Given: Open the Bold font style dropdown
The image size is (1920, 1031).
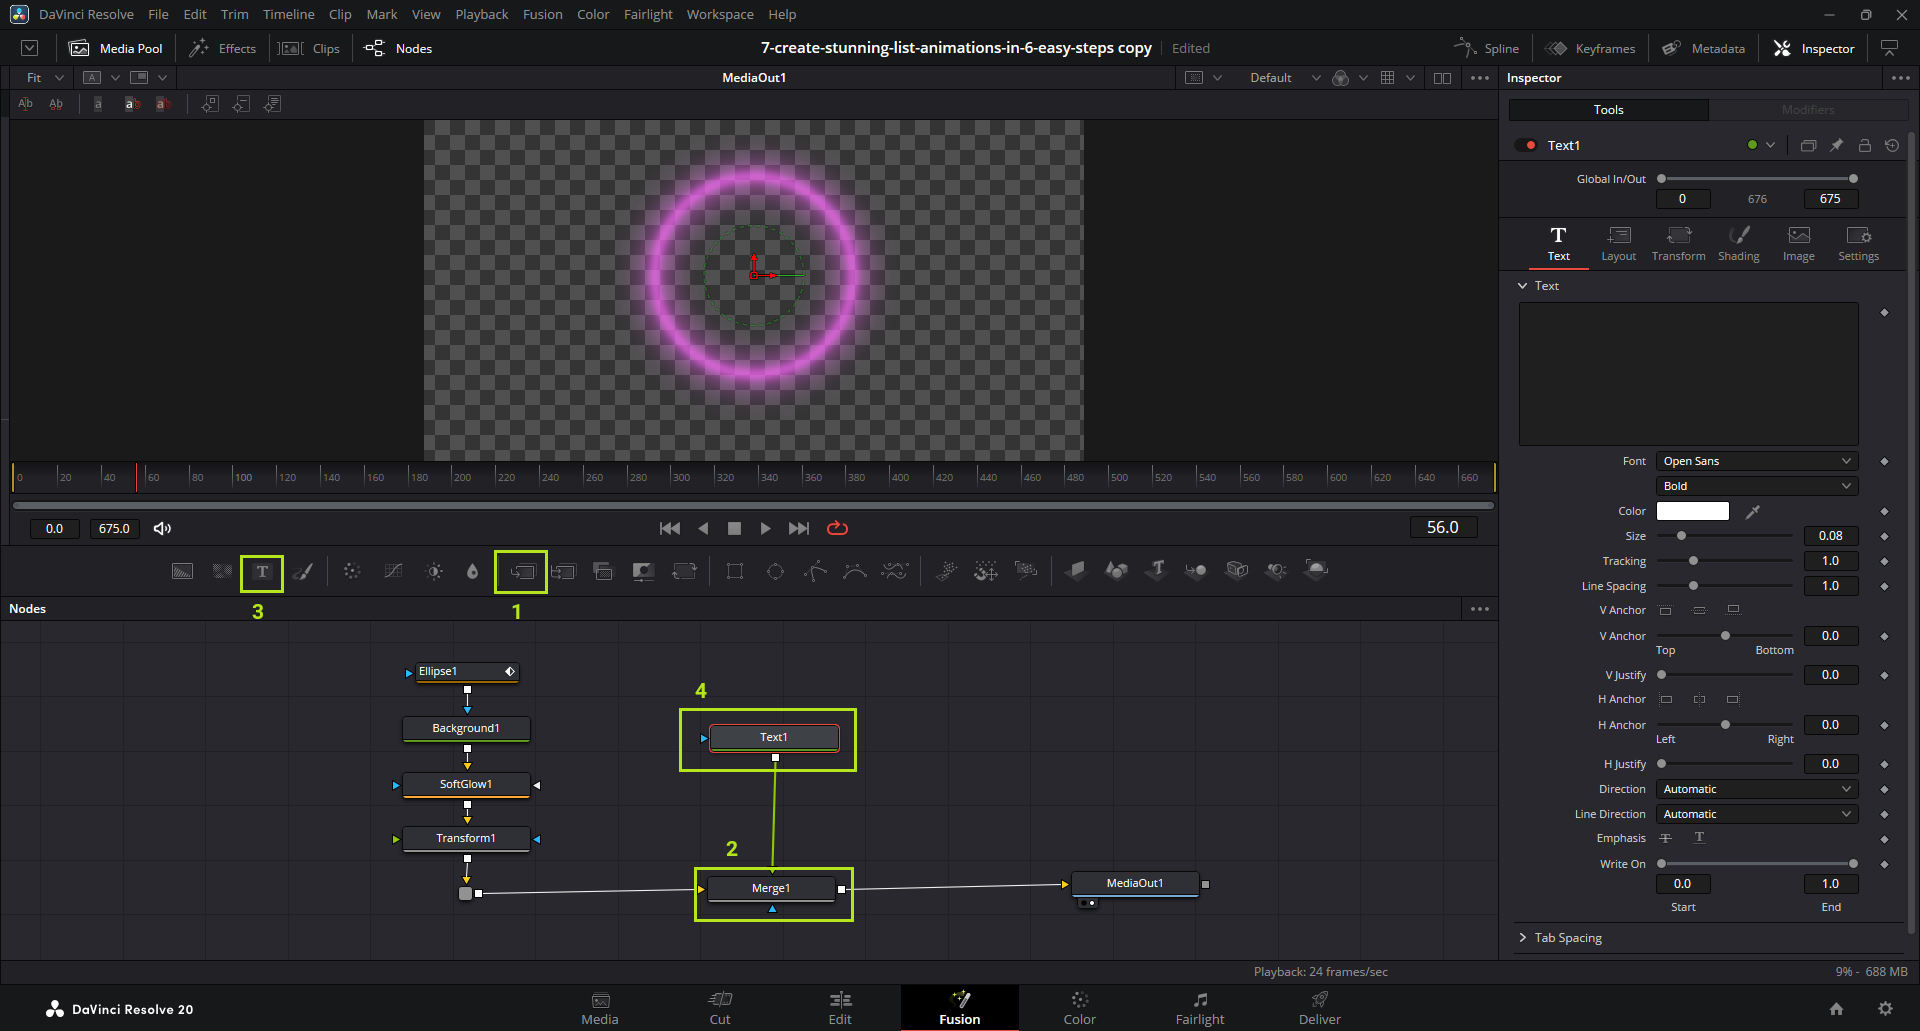Looking at the screenshot, I should click(x=1756, y=486).
